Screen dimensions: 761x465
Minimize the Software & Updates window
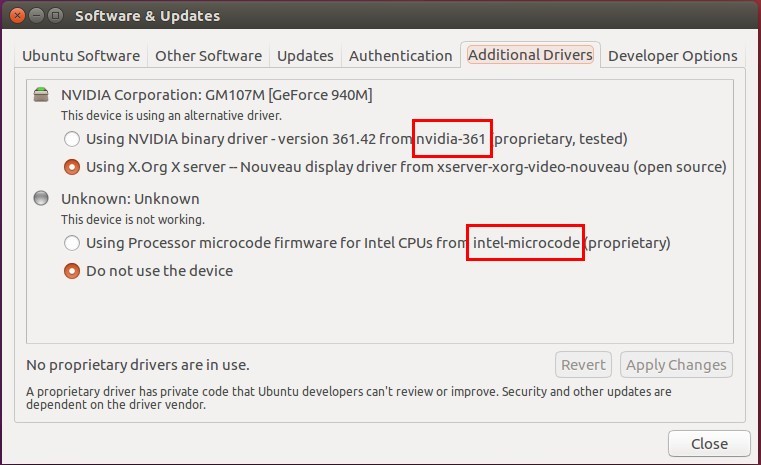tap(36, 16)
